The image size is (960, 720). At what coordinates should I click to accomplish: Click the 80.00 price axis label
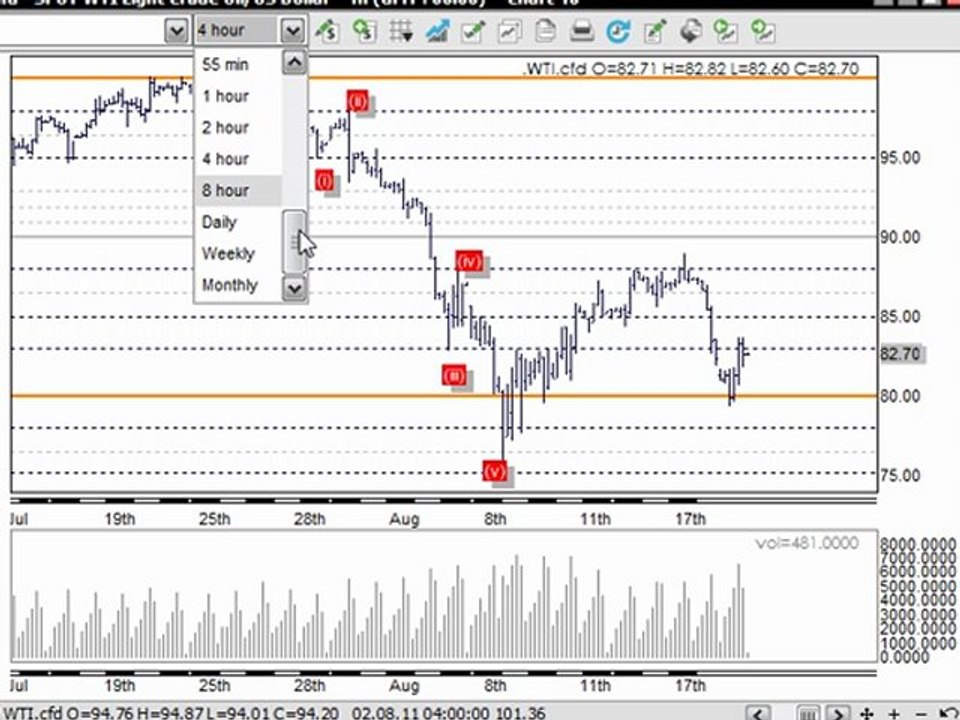tap(900, 396)
